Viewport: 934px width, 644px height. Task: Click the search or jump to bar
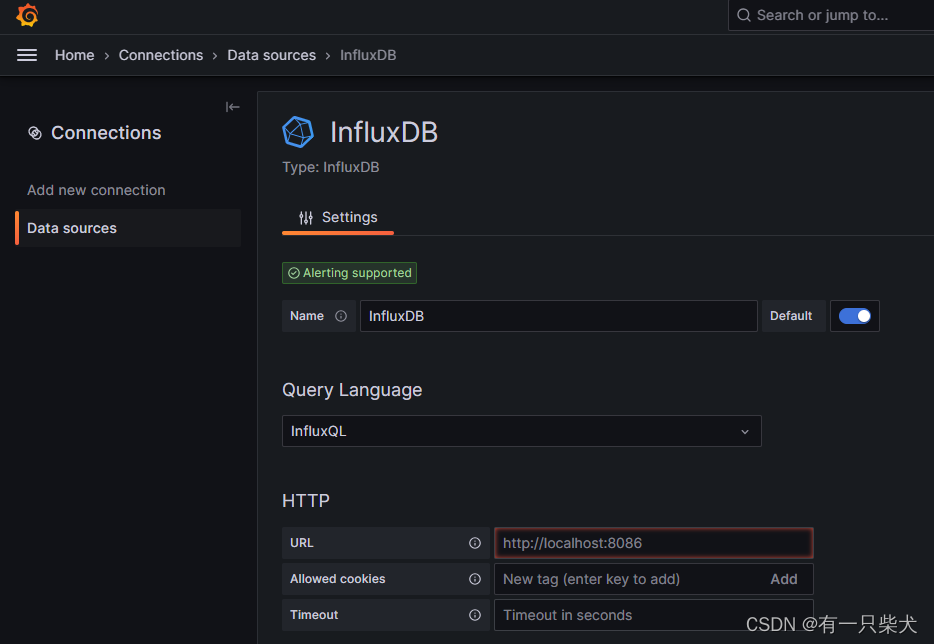coord(830,15)
